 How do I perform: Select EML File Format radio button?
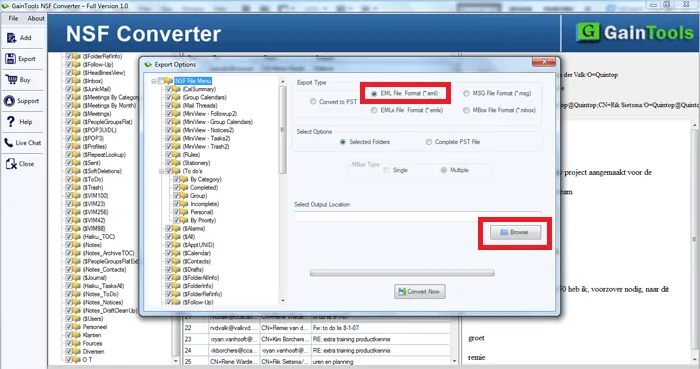point(374,93)
